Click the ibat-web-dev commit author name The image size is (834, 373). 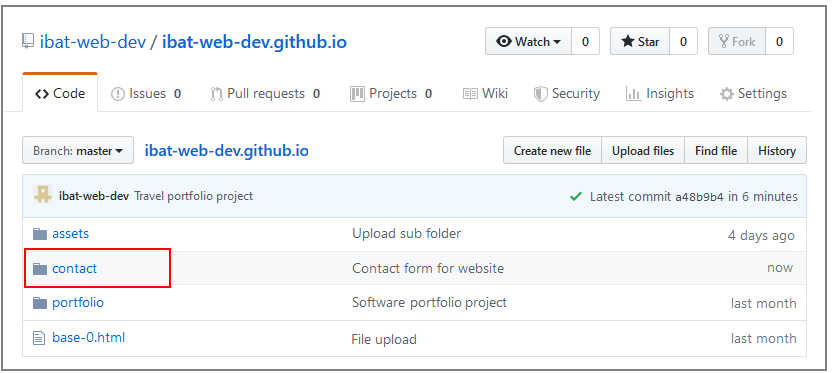tap(94, 196)
